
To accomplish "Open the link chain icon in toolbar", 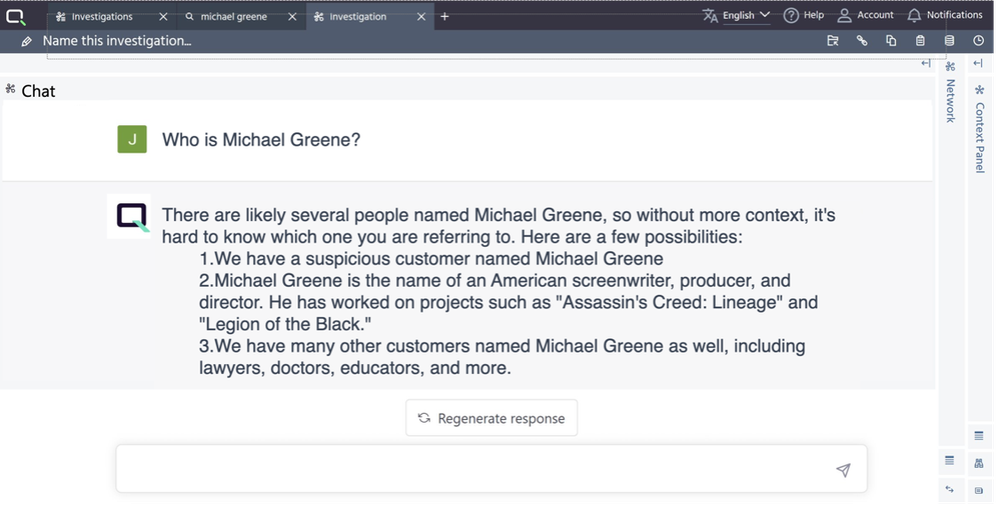I will coord(861,41).
